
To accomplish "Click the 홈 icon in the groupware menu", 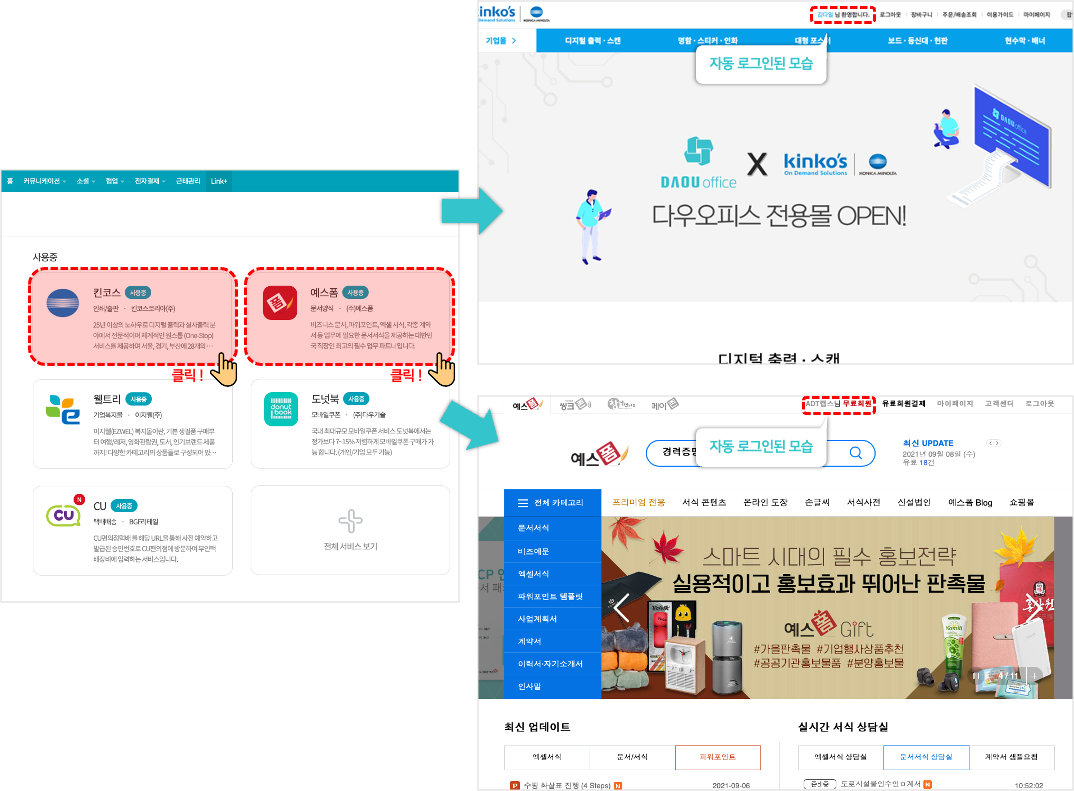I will point(10,181).
